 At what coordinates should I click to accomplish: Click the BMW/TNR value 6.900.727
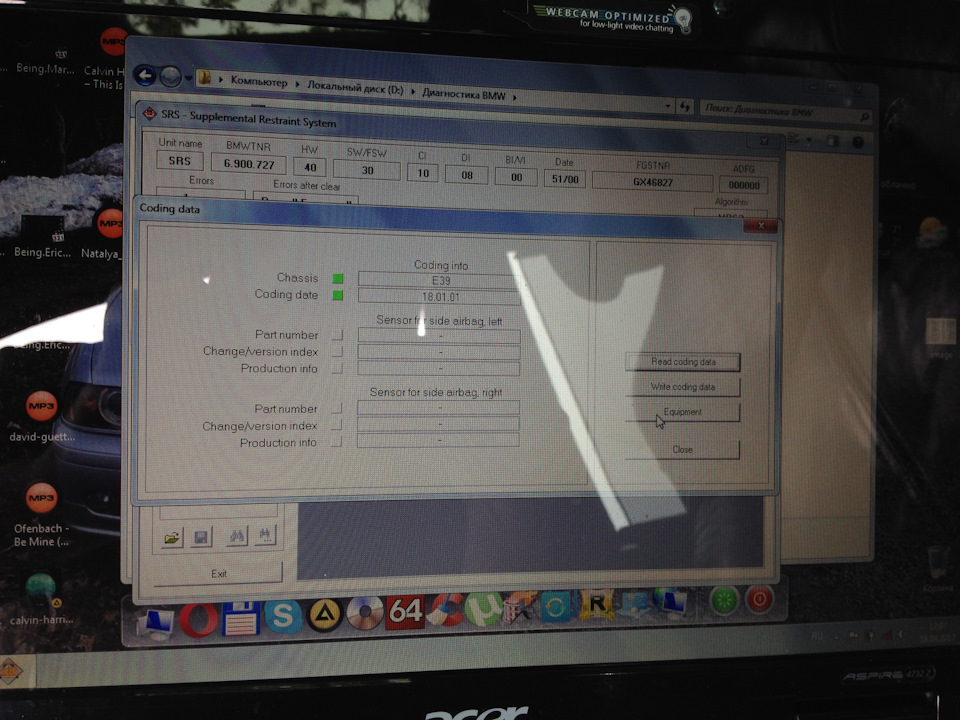249,163
